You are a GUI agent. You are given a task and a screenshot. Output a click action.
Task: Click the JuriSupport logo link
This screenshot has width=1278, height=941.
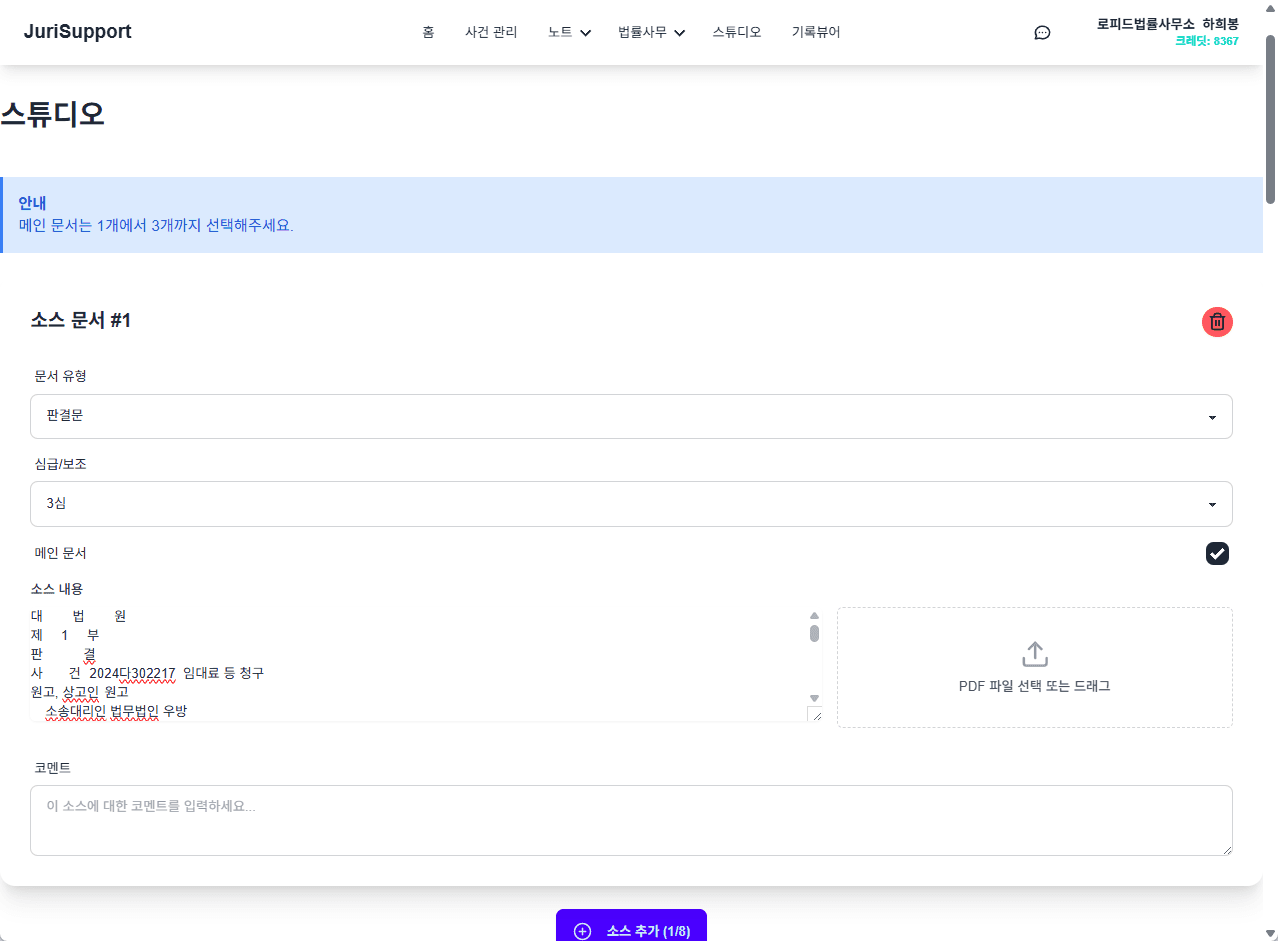tap(78, 32)
